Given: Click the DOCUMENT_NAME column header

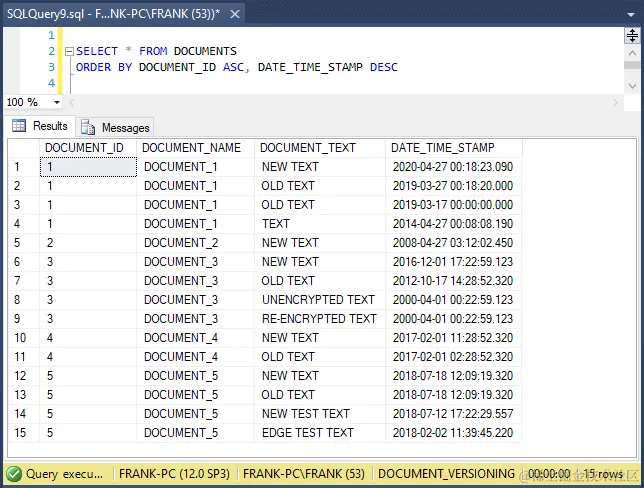Looking at the screenshot, I should point(196,148).
